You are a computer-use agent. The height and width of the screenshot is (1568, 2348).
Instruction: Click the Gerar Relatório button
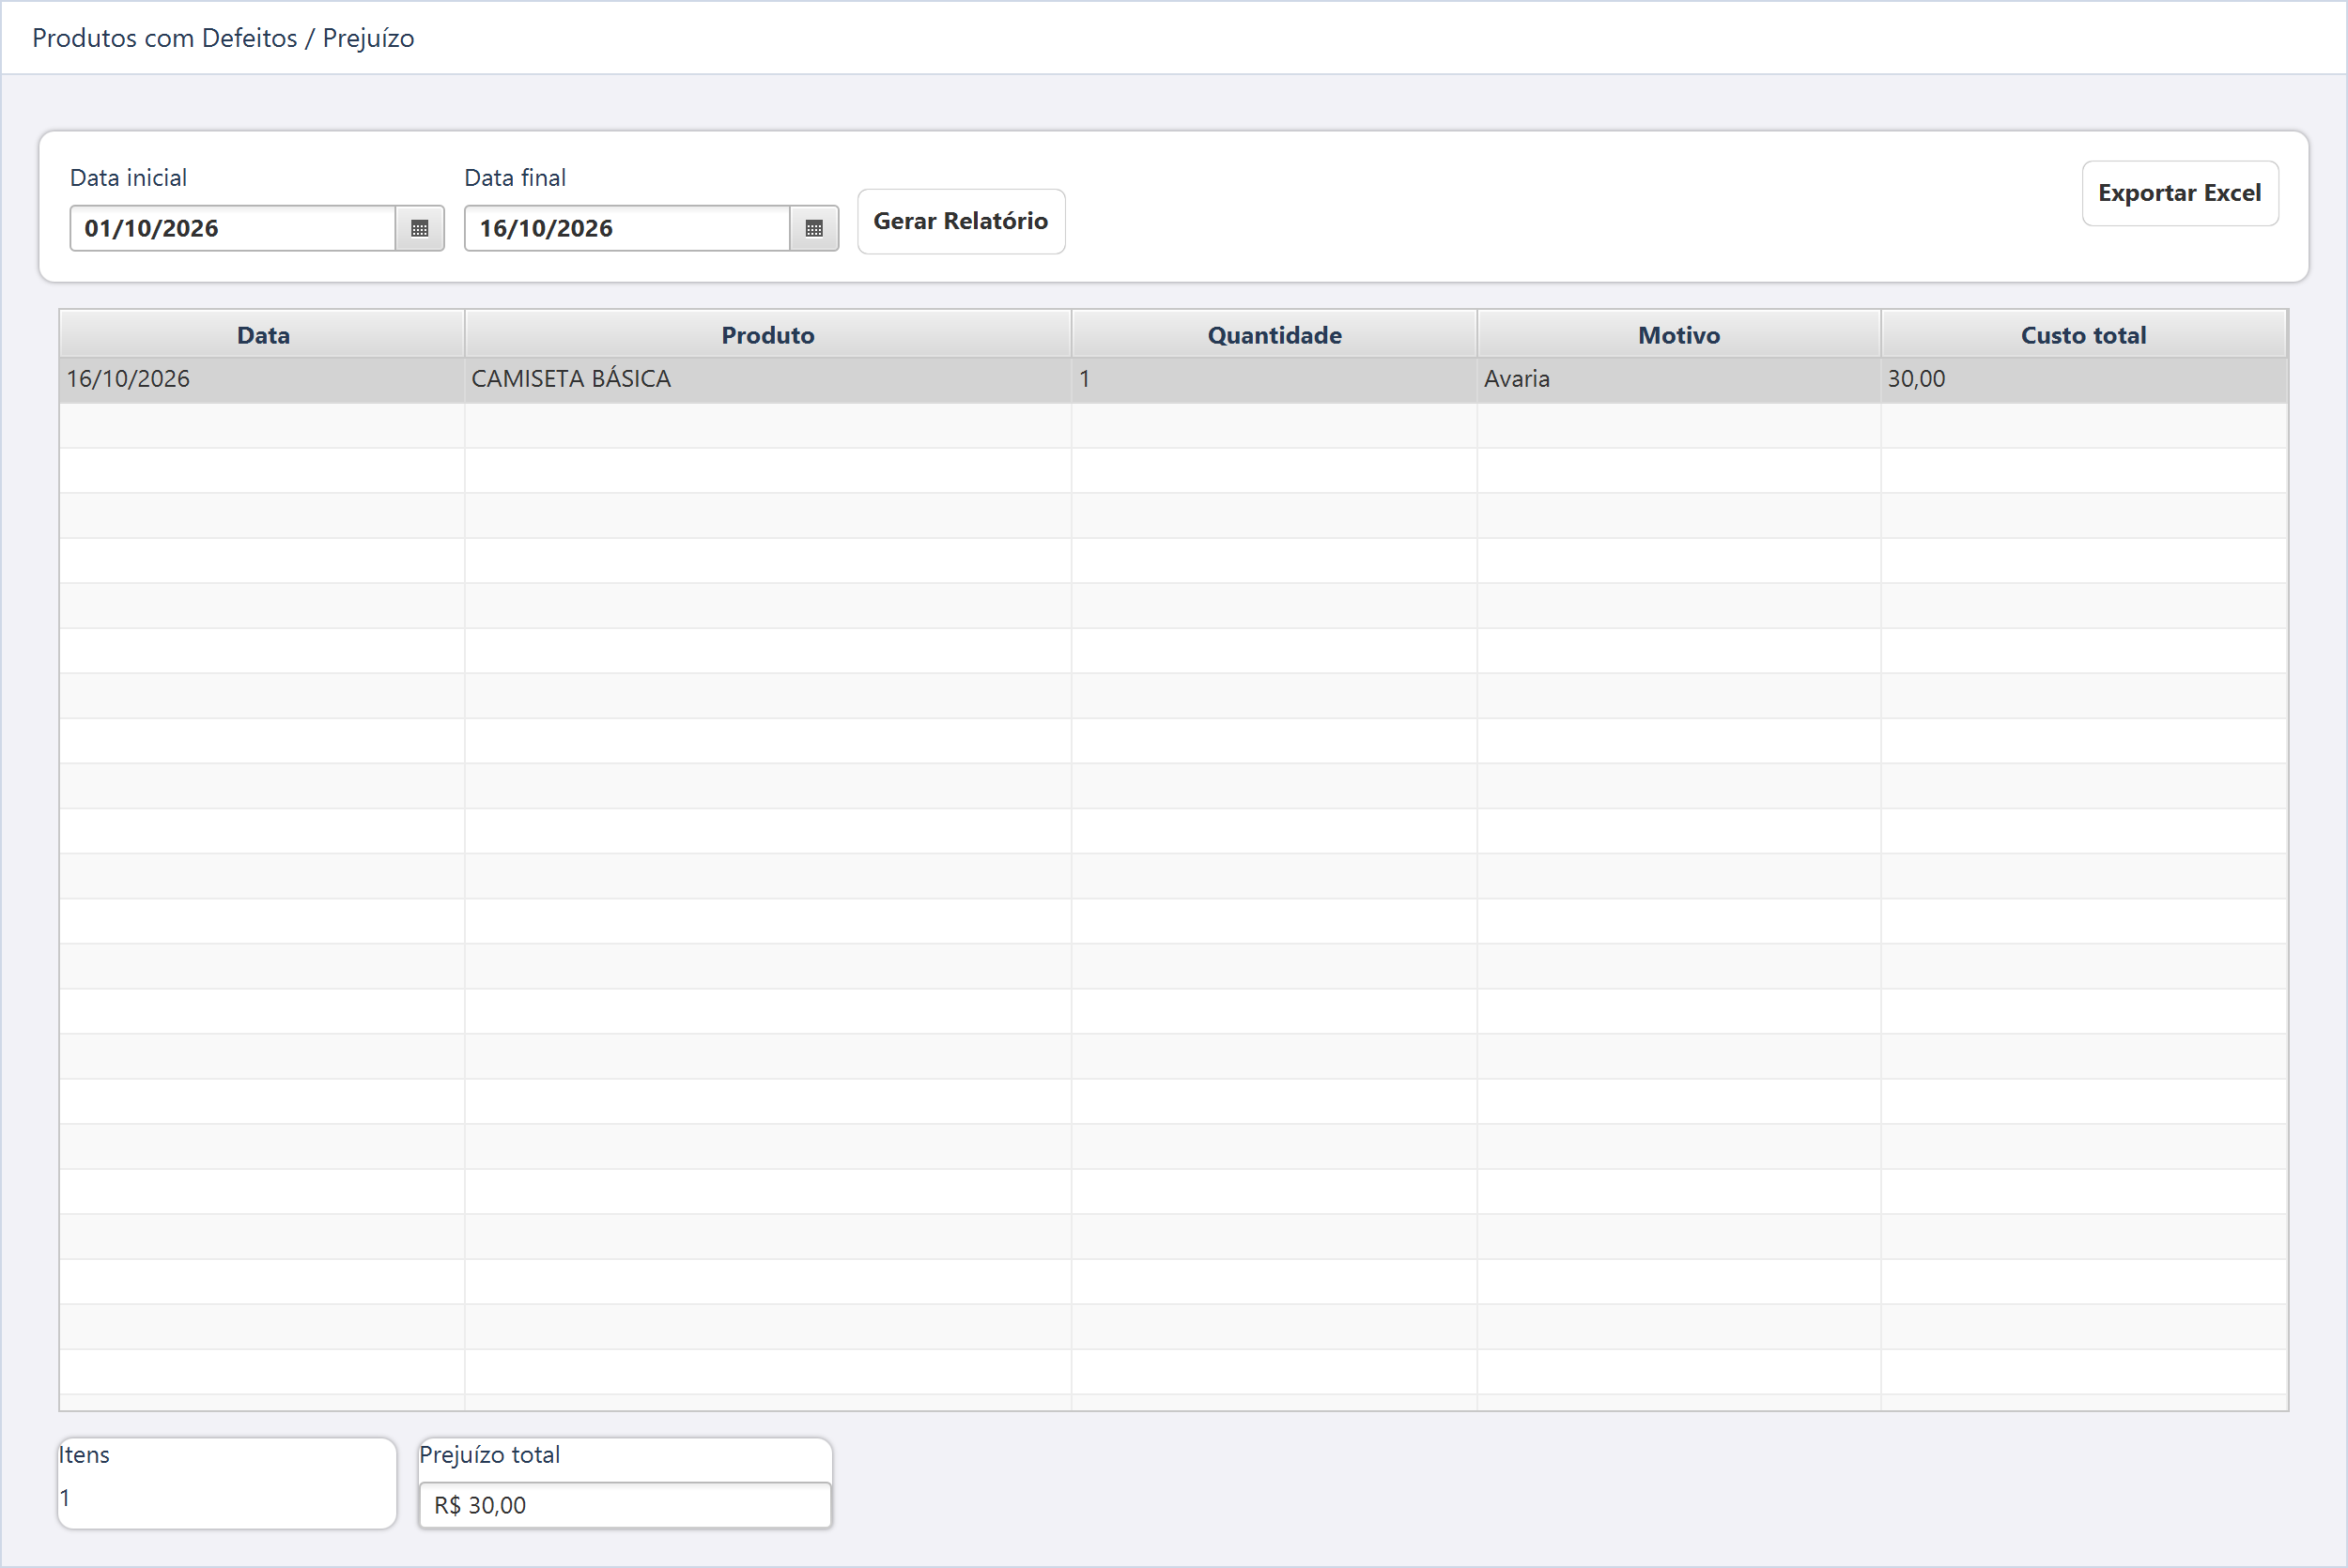click(961, 221)
